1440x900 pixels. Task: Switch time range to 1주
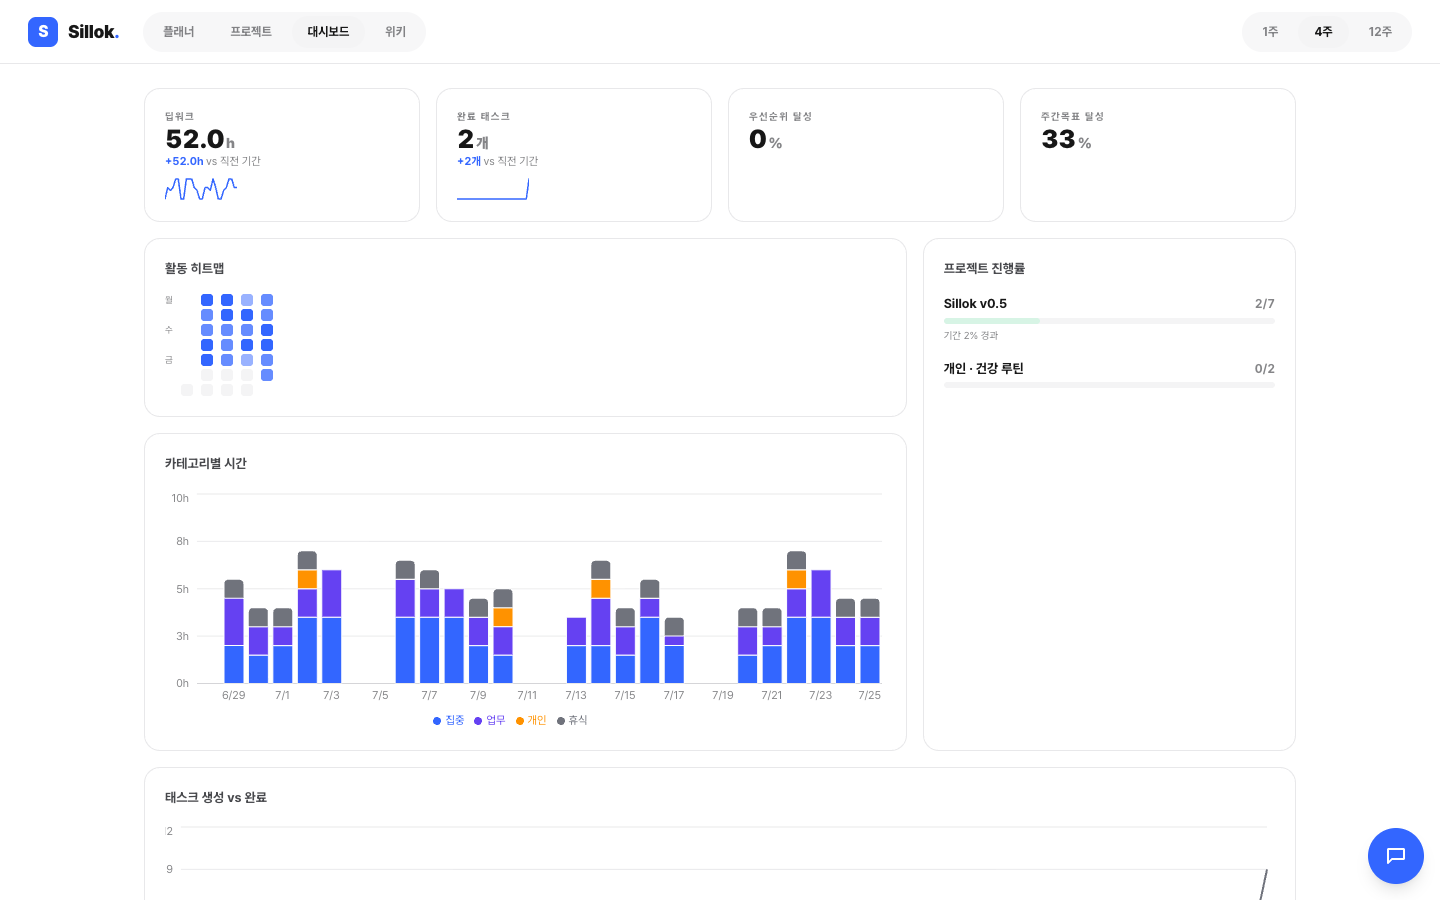tap(1270, 32)
